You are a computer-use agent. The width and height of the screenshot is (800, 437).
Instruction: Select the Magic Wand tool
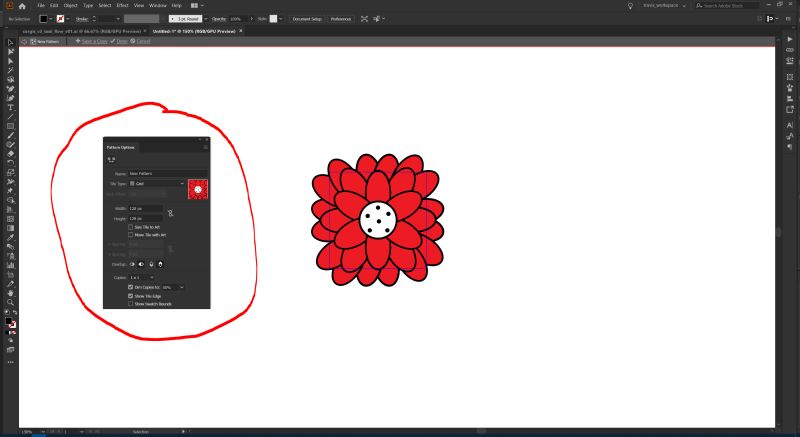(10, 70)
